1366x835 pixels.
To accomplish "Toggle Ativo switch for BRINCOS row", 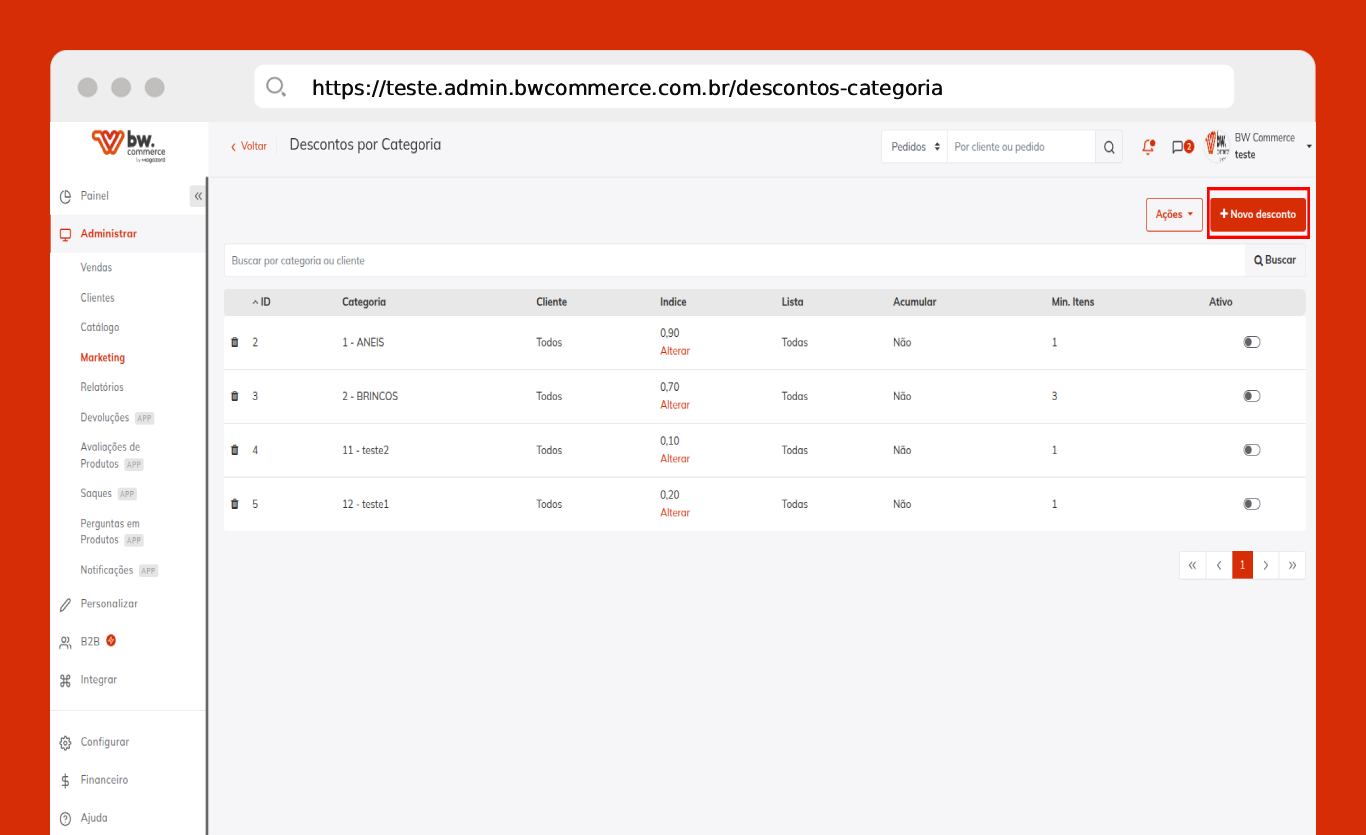I will (x=1251, y=396).
